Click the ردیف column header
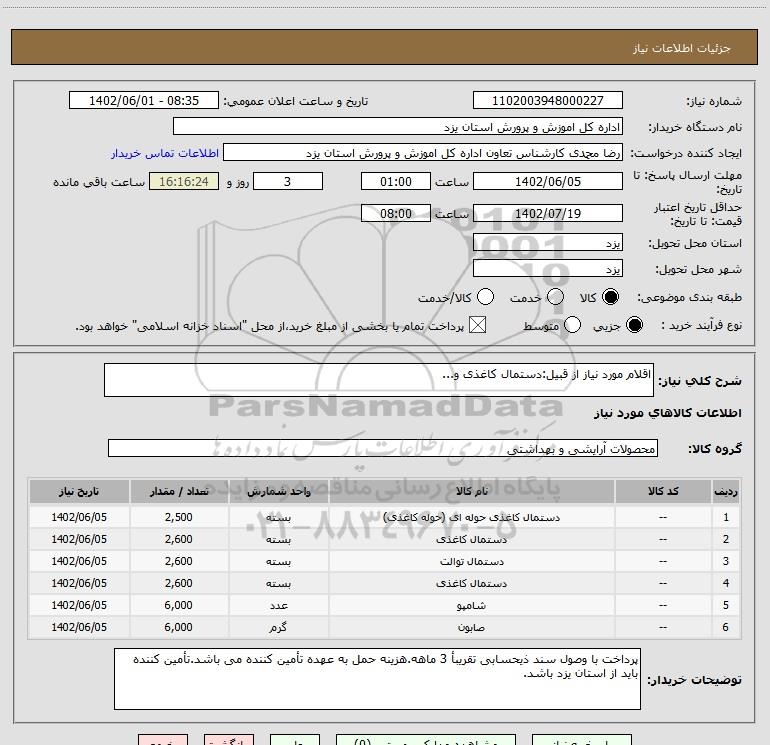The image size is (770, 745). click(726, 492)
